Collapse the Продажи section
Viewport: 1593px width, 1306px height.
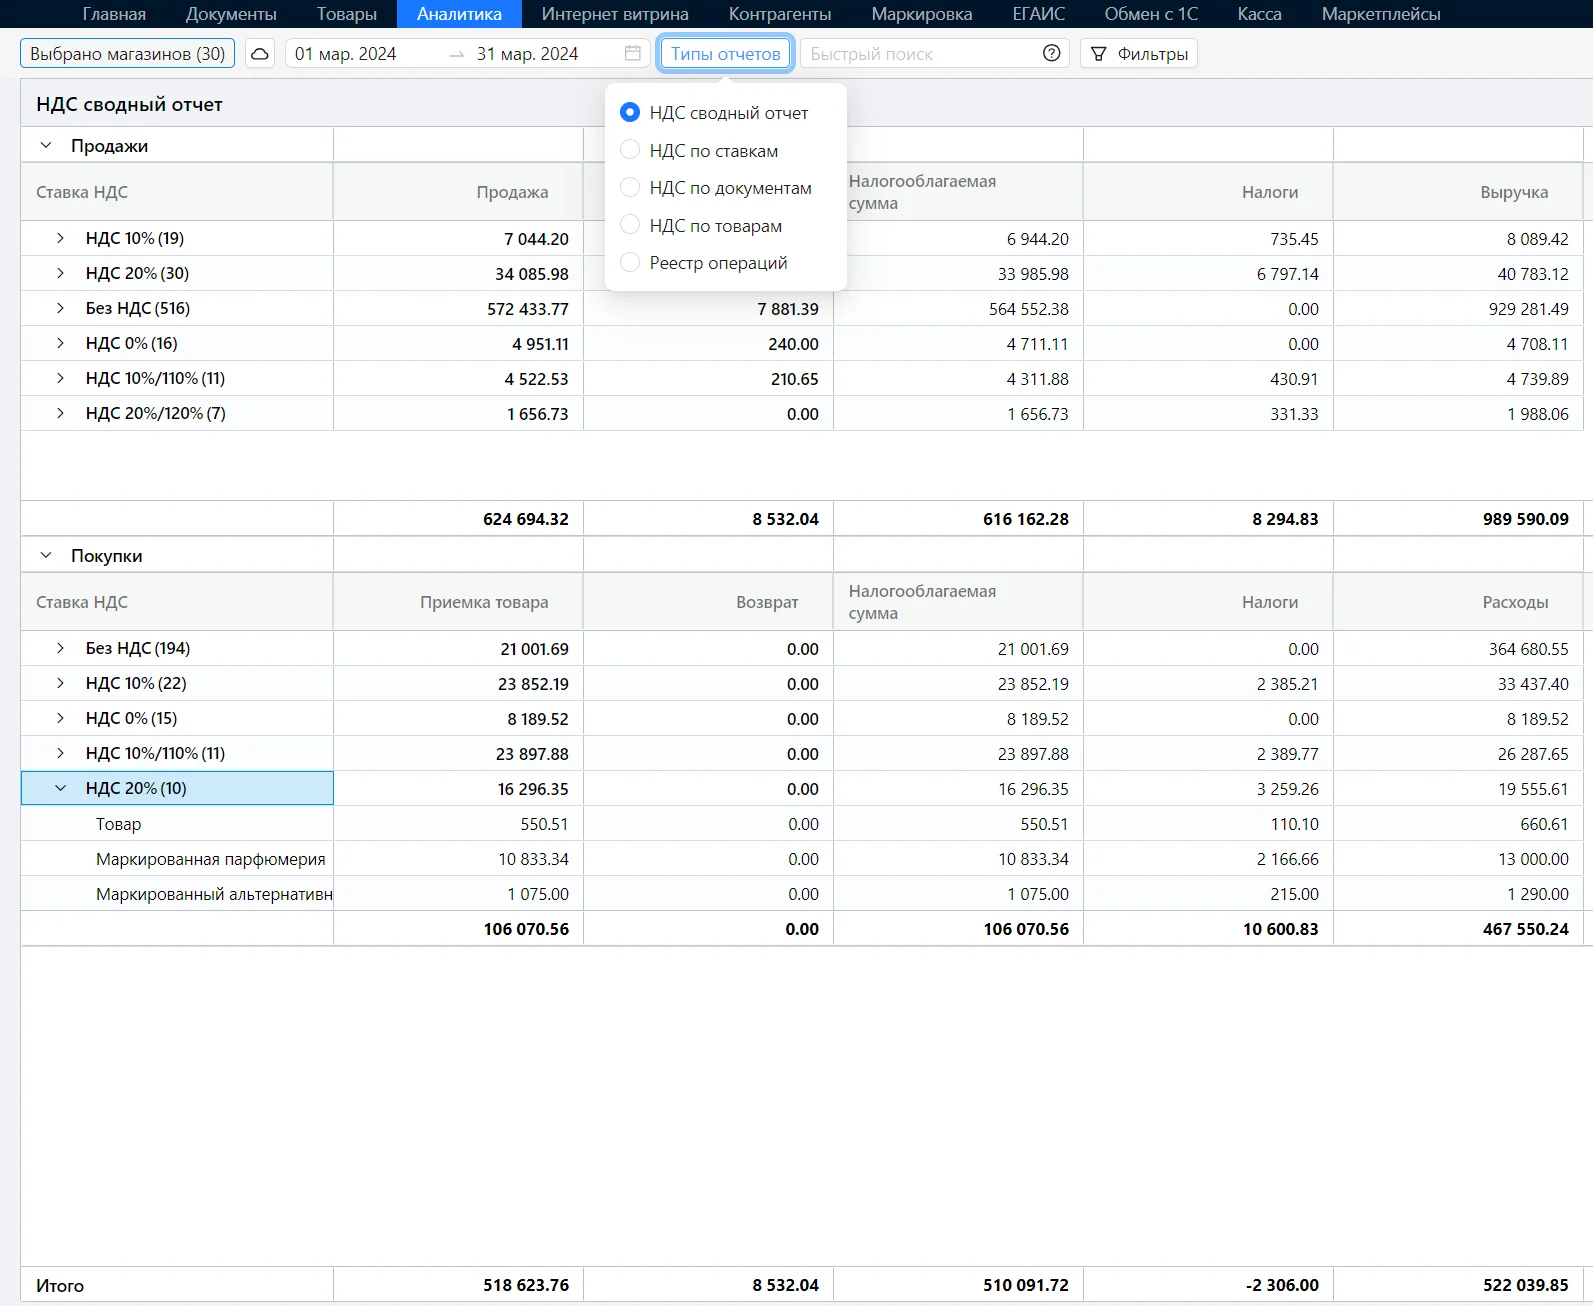[x=46, y=146]
